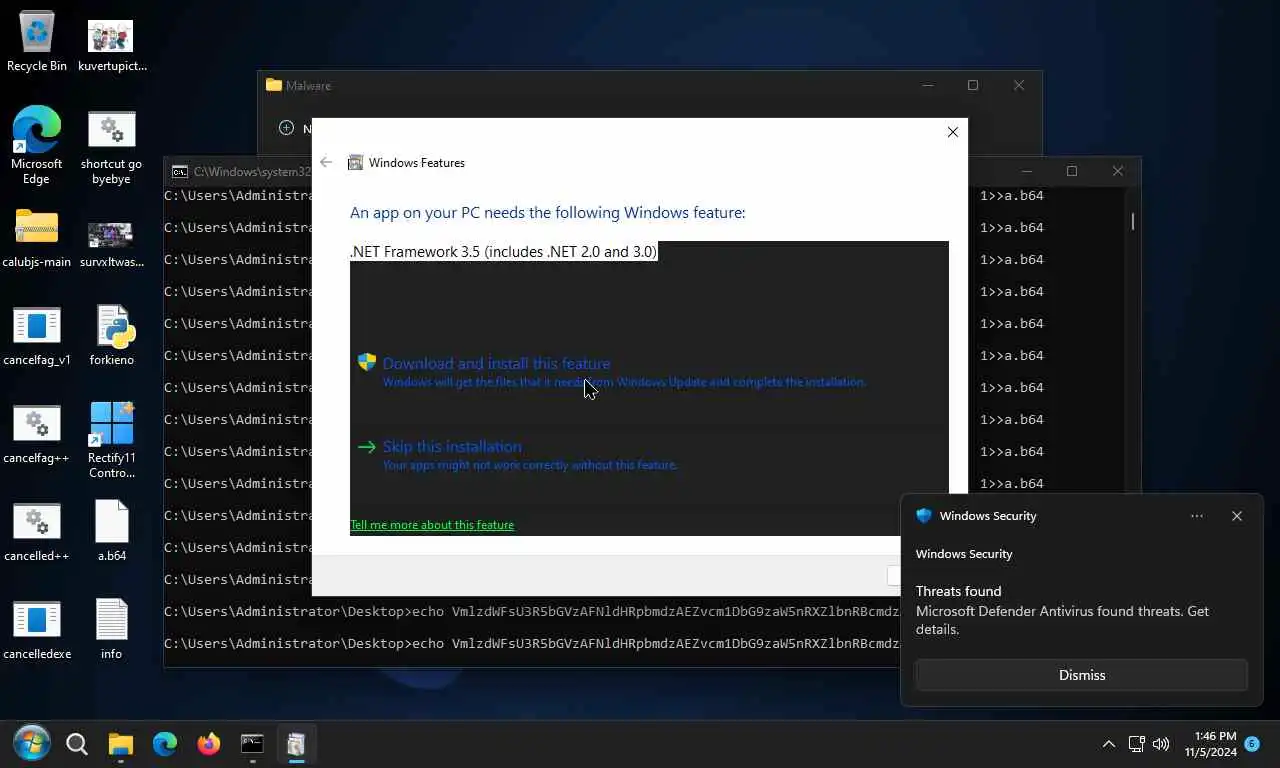Open the calubjs-main zipped folder
The width and height of the screenshot is (1280, 768).
tap(37, 238)
